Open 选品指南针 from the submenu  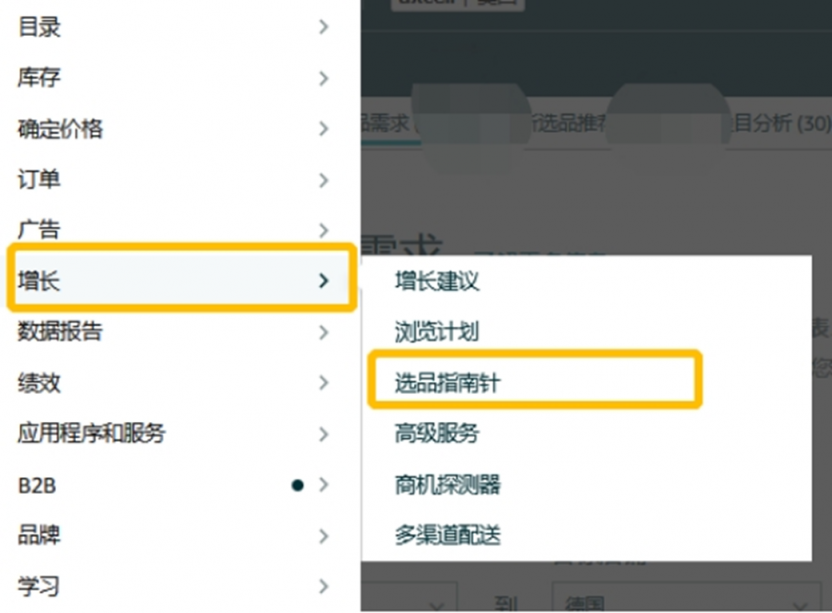pos(447,383)
